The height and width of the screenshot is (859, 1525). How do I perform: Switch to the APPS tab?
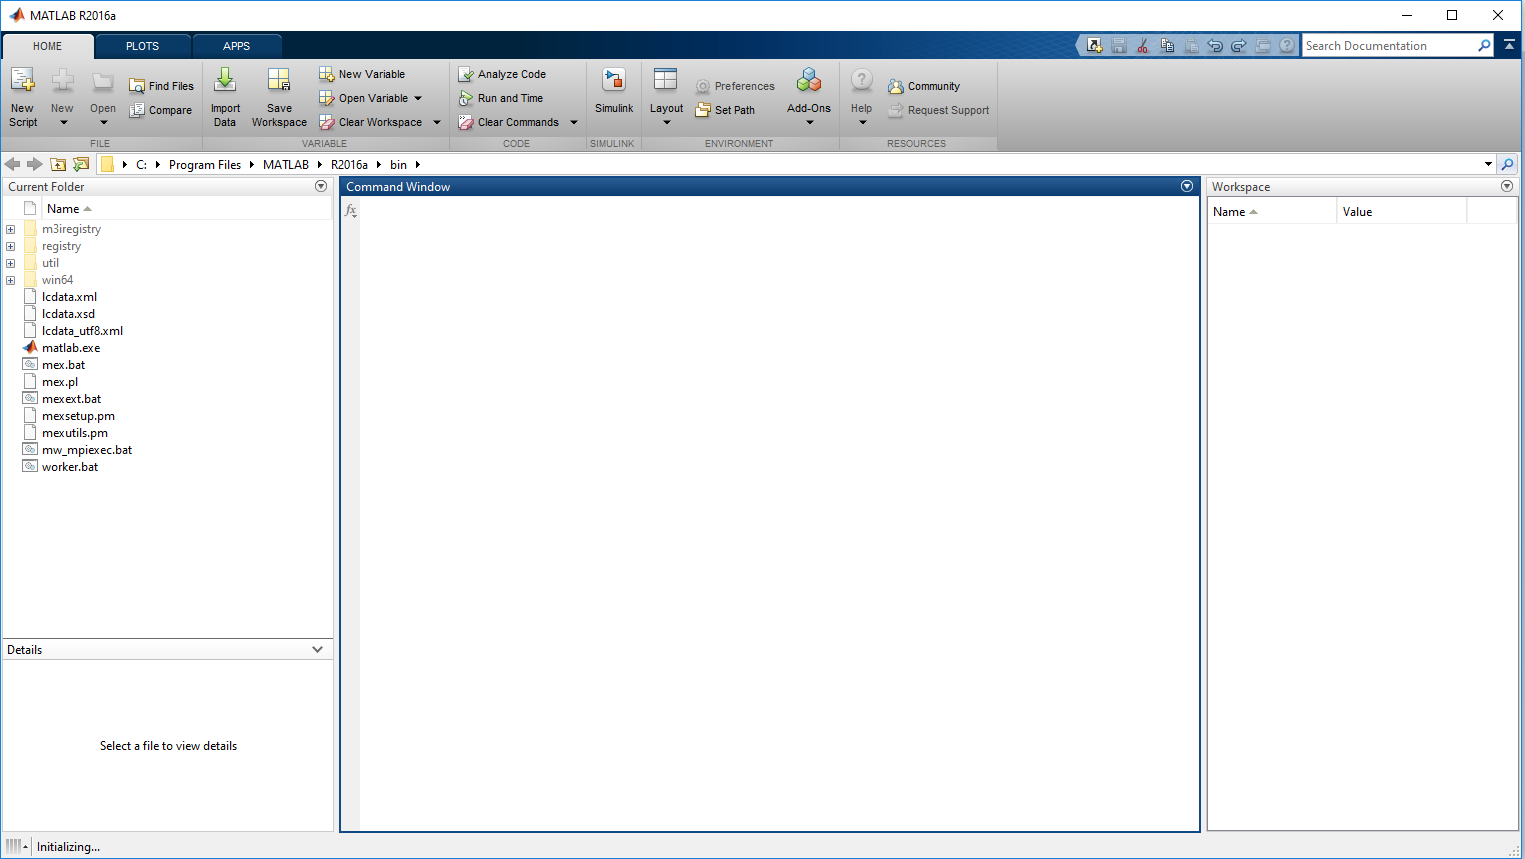pos(237,46)
